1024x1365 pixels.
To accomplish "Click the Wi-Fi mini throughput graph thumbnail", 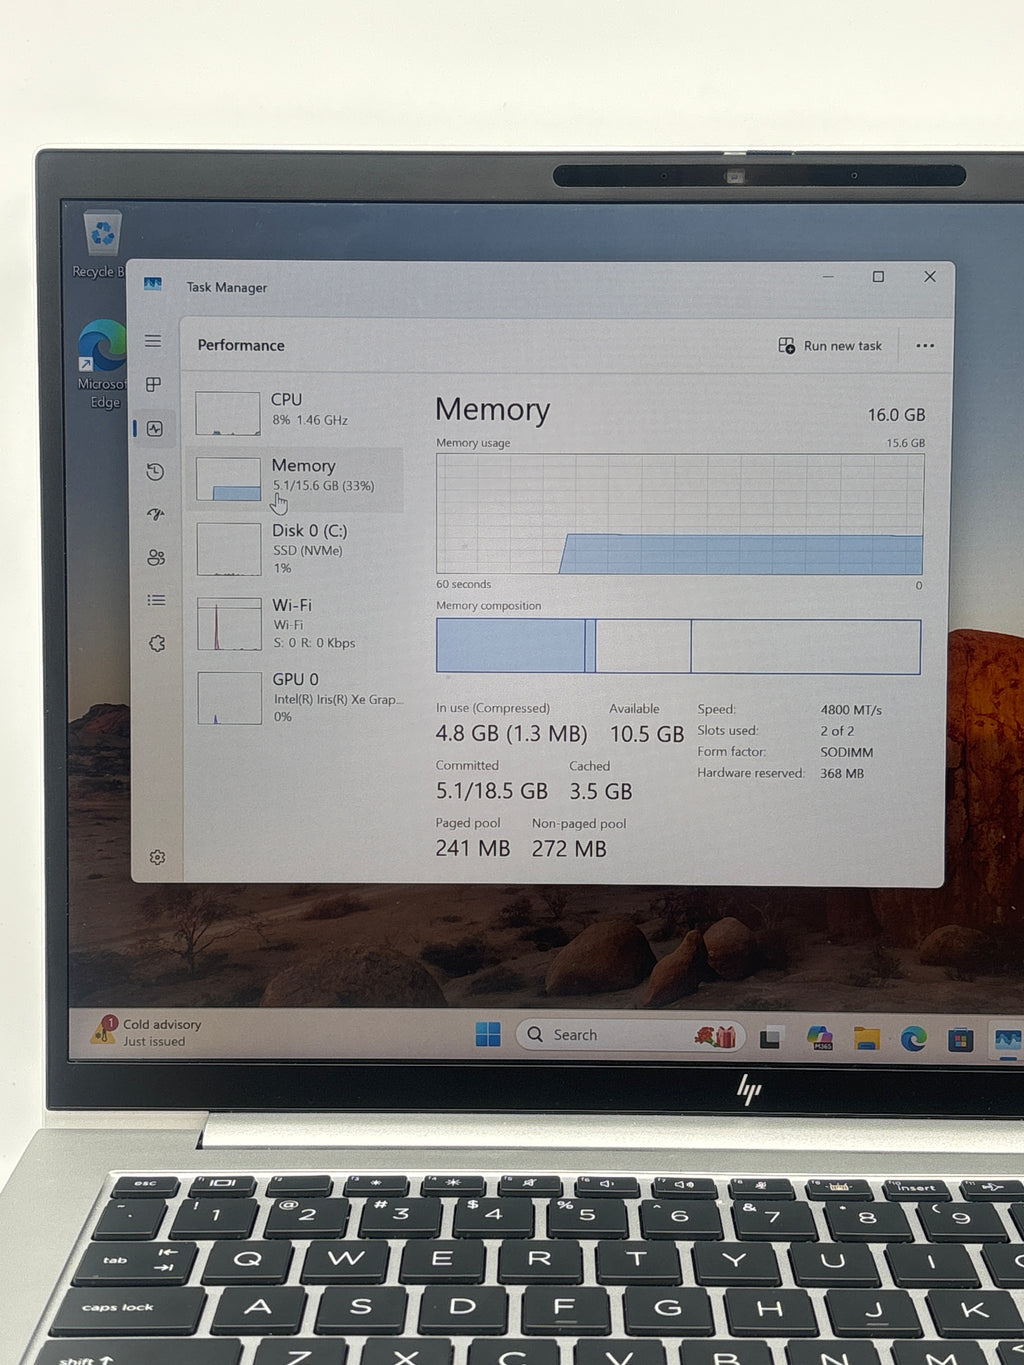I will (x=230, y=624).
